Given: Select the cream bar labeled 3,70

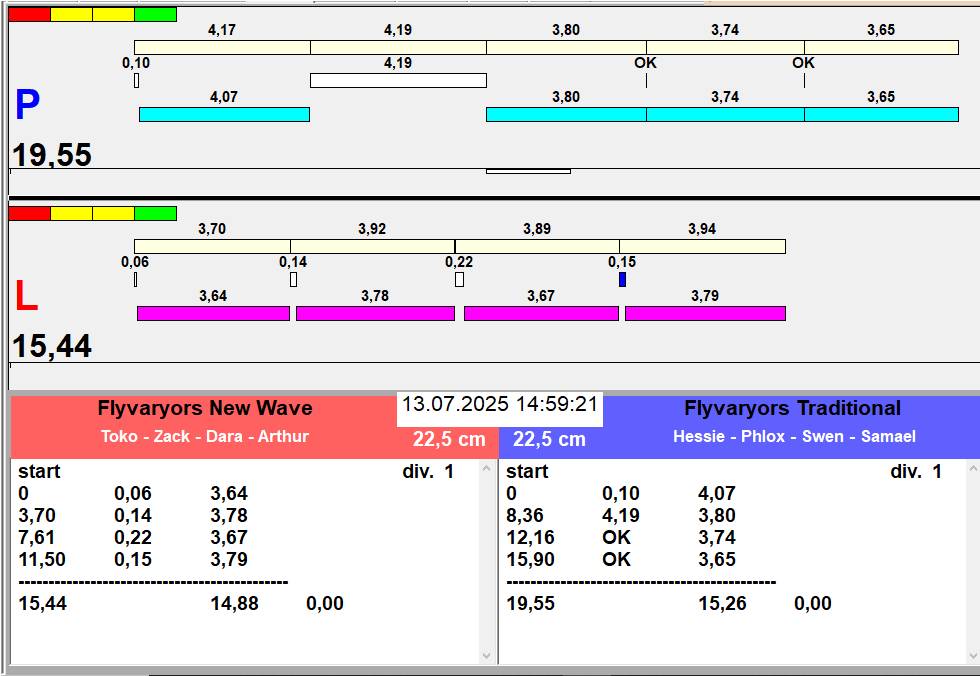Looking at the screenshot, I should coord(212,246).
